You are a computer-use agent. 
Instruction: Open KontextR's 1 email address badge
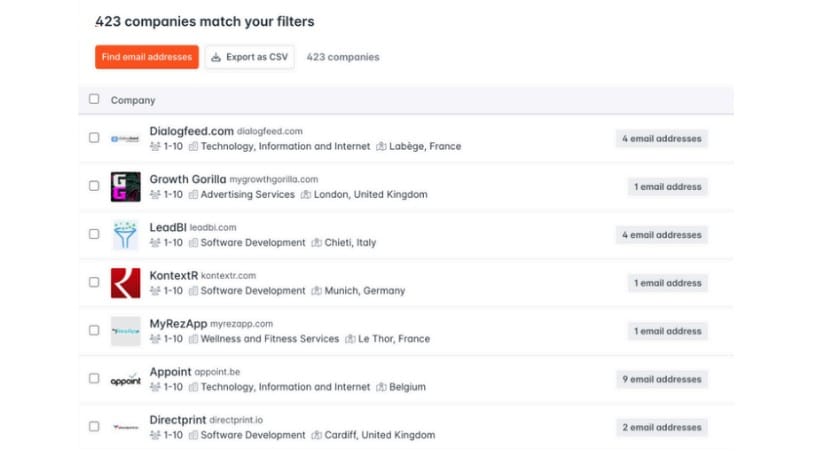click(668, 283)
